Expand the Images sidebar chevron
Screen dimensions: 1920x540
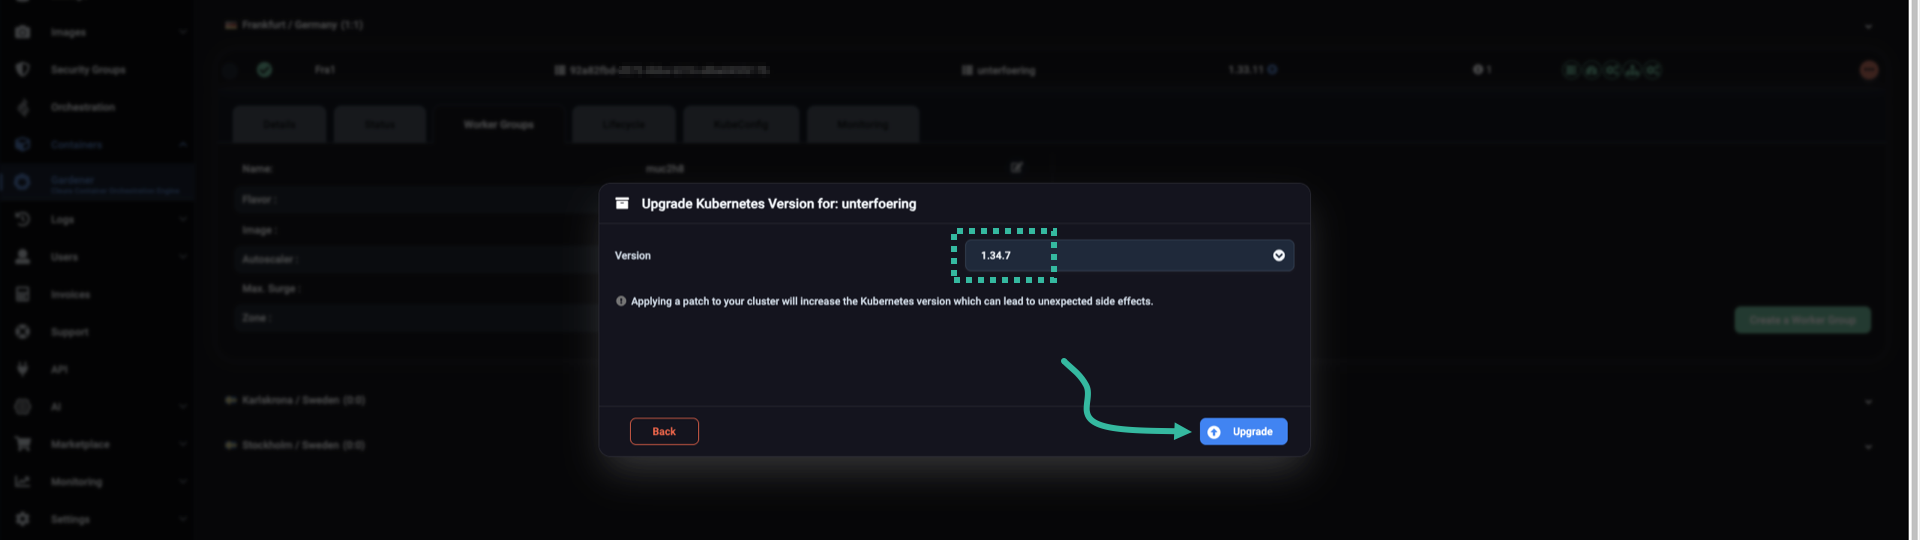tap(183, 33)
